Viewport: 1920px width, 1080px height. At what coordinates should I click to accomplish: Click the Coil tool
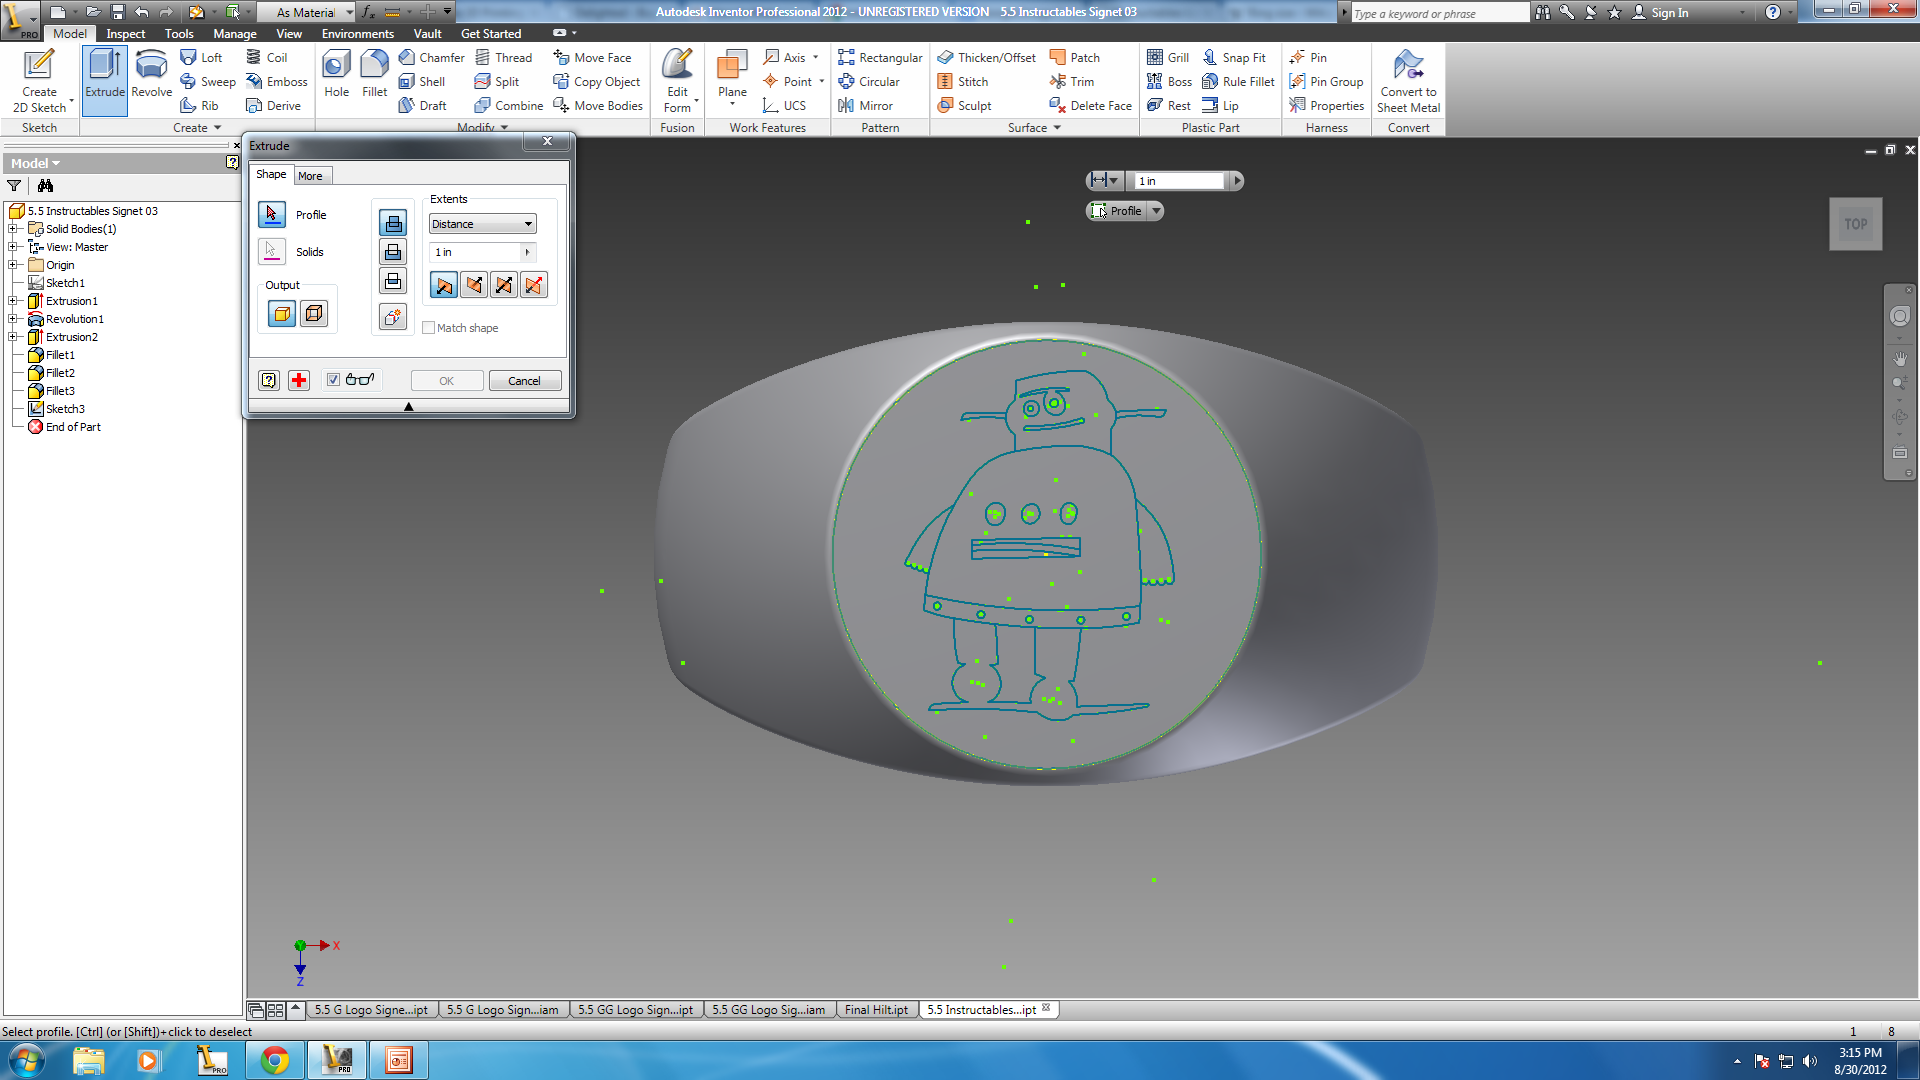point(266,57)
